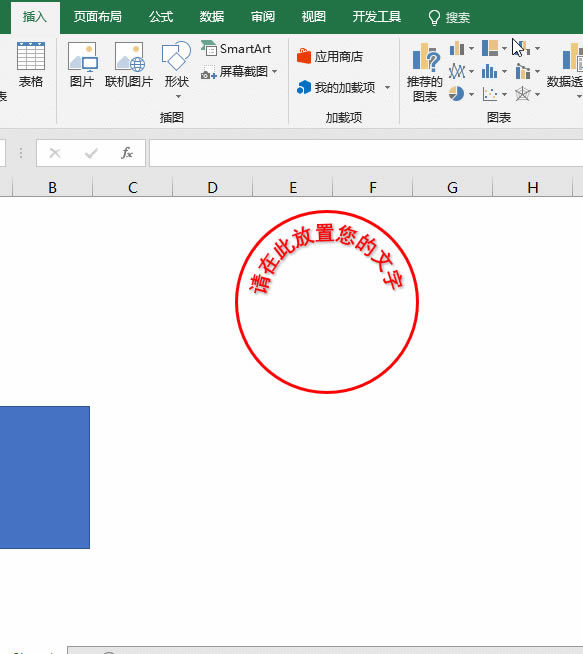Image resolution: width=583 pixels, height=654 pixels.
Task: Switch to the 公式 tab
Action: [161, 17]
